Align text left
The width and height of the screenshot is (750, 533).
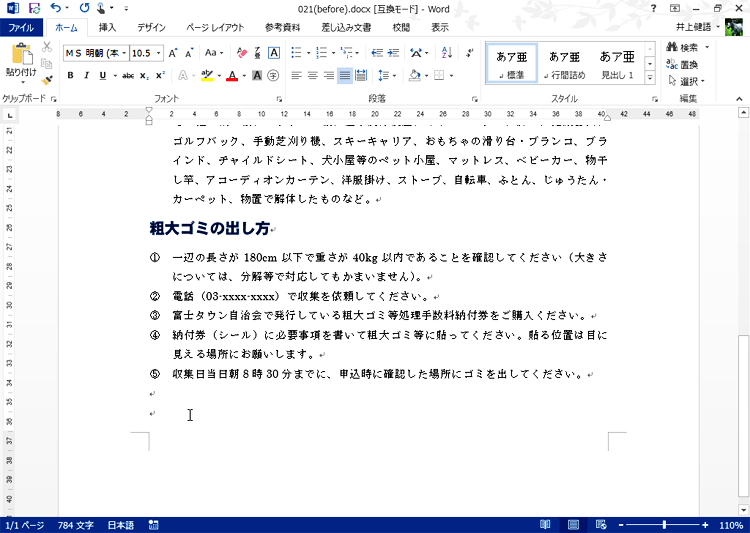pyautogui.click(x=297, y=76)
